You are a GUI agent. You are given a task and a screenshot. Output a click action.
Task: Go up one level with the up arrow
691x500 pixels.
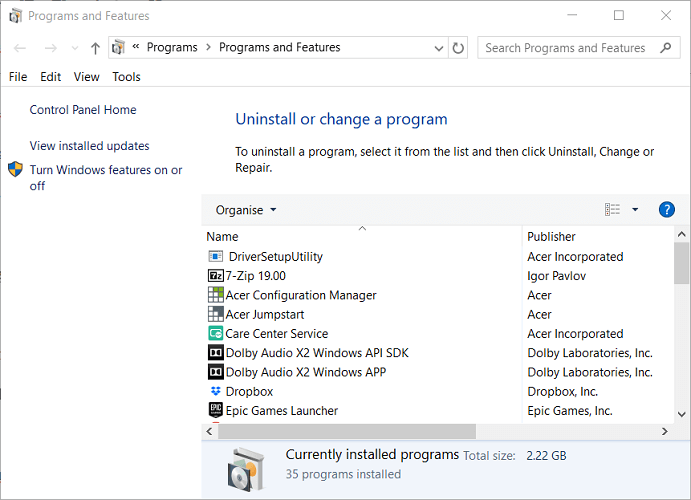pos(95,48)
